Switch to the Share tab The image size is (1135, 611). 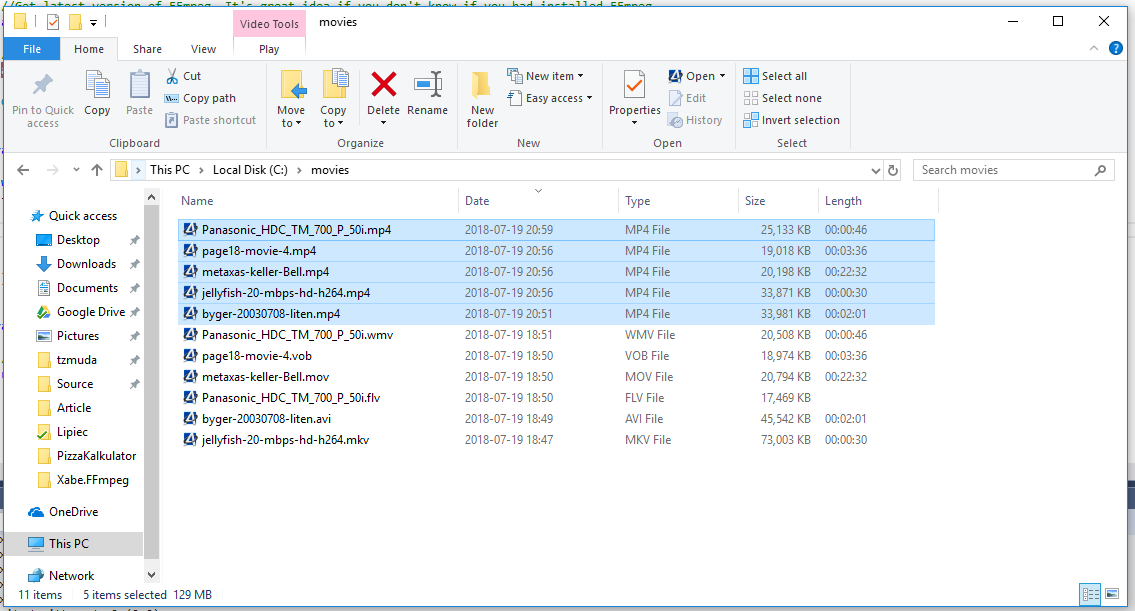coord(147,49)
